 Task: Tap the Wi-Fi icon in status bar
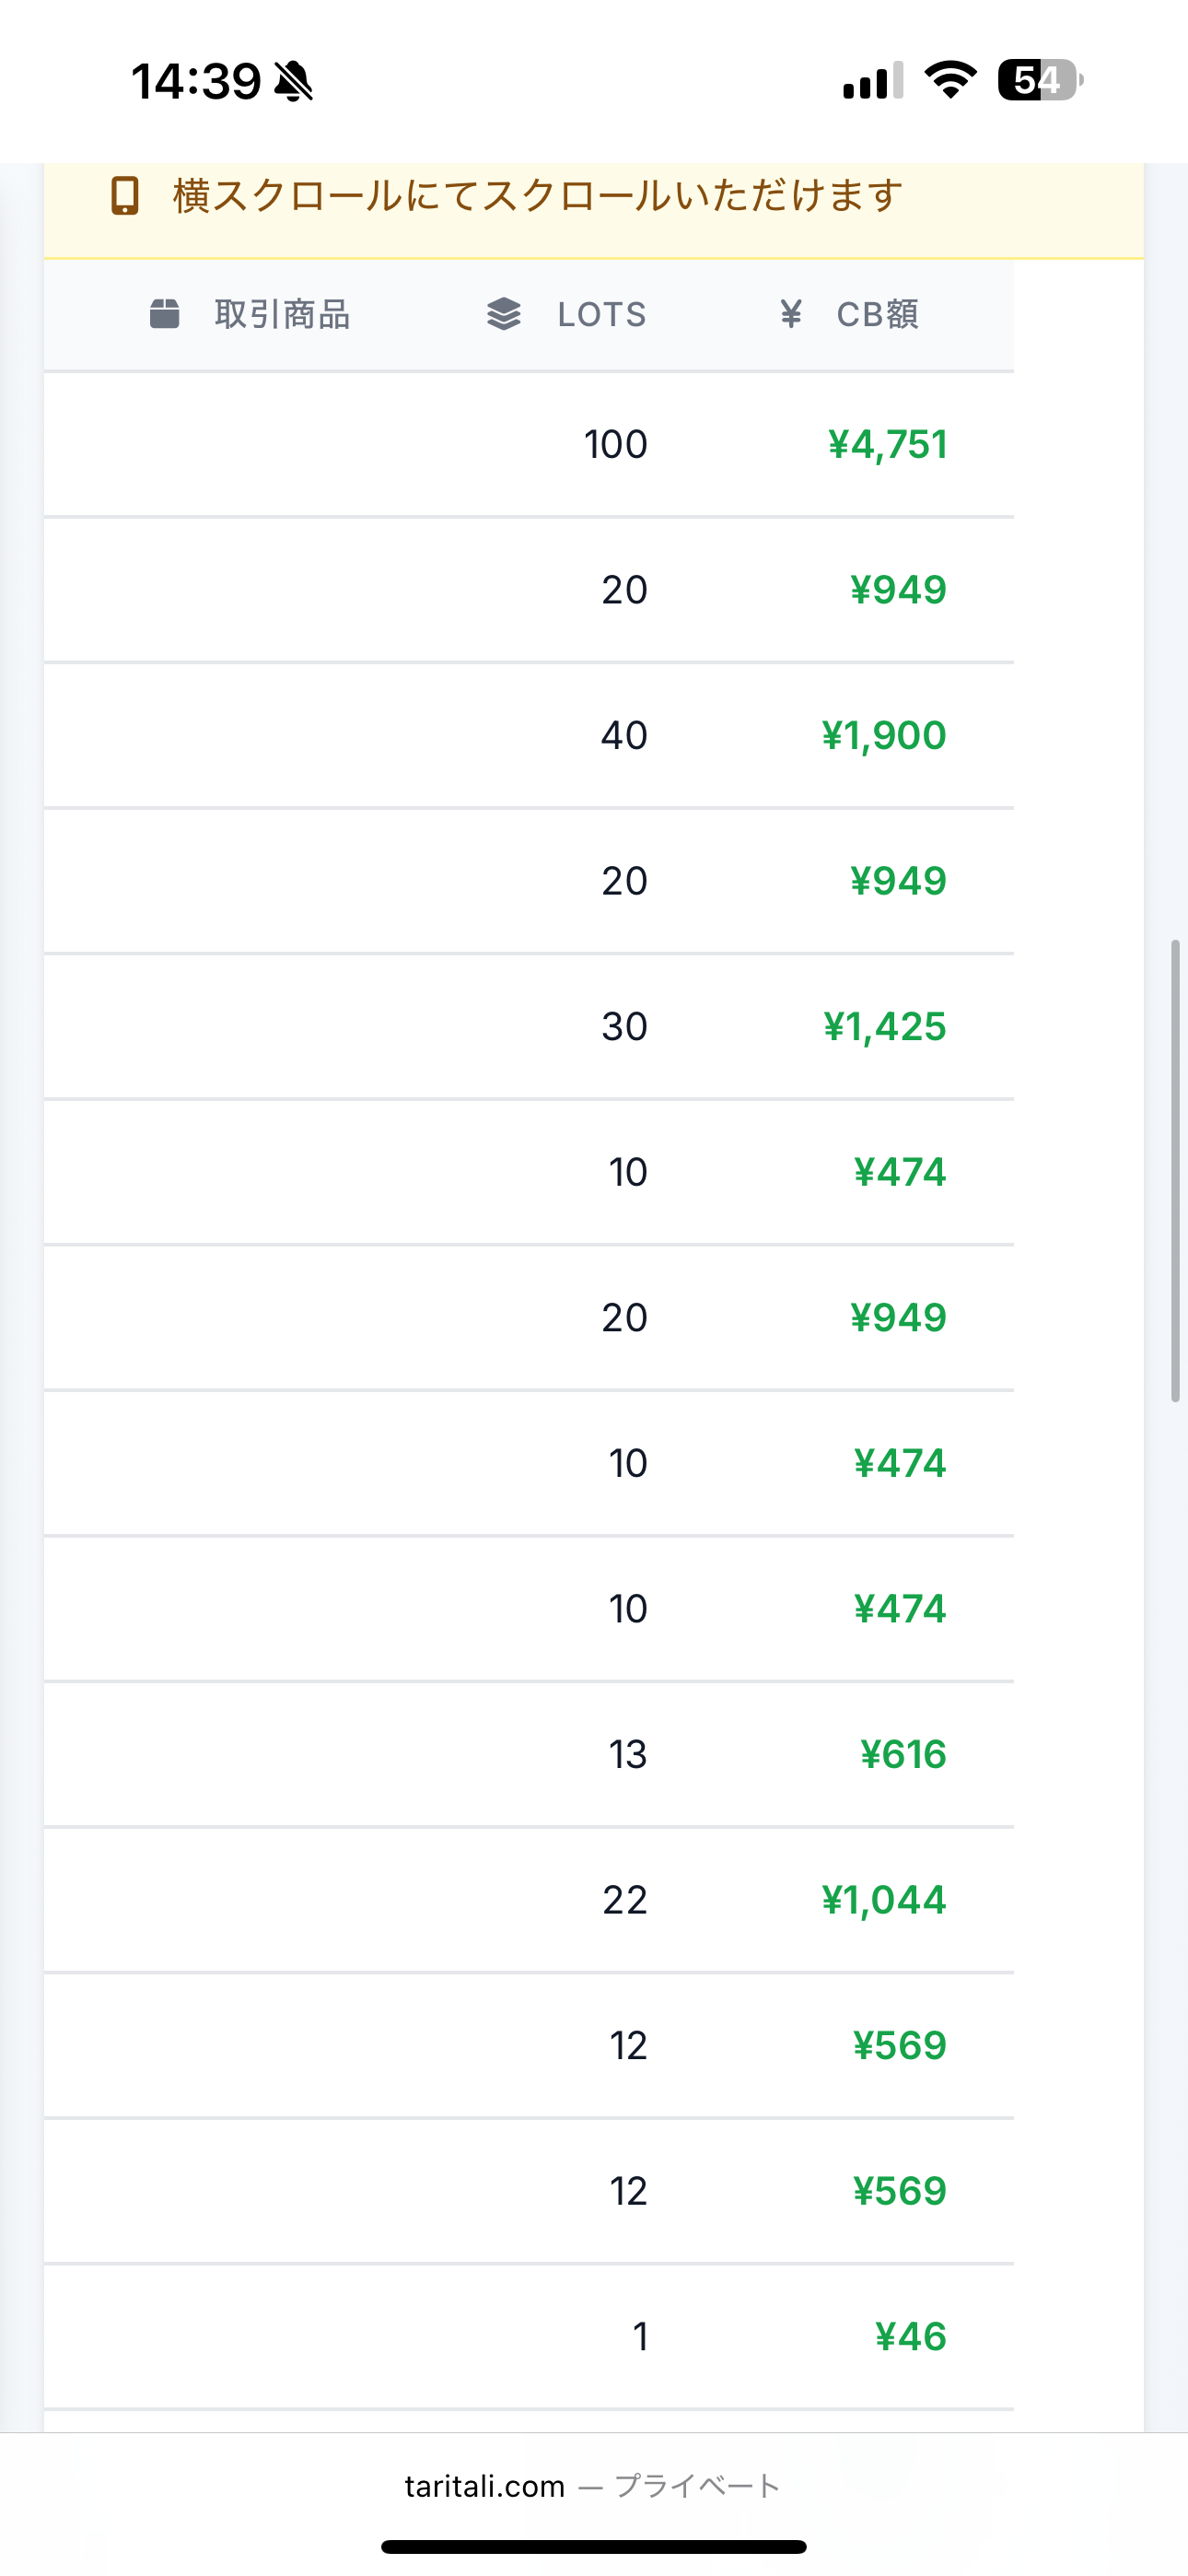point(950,80)
